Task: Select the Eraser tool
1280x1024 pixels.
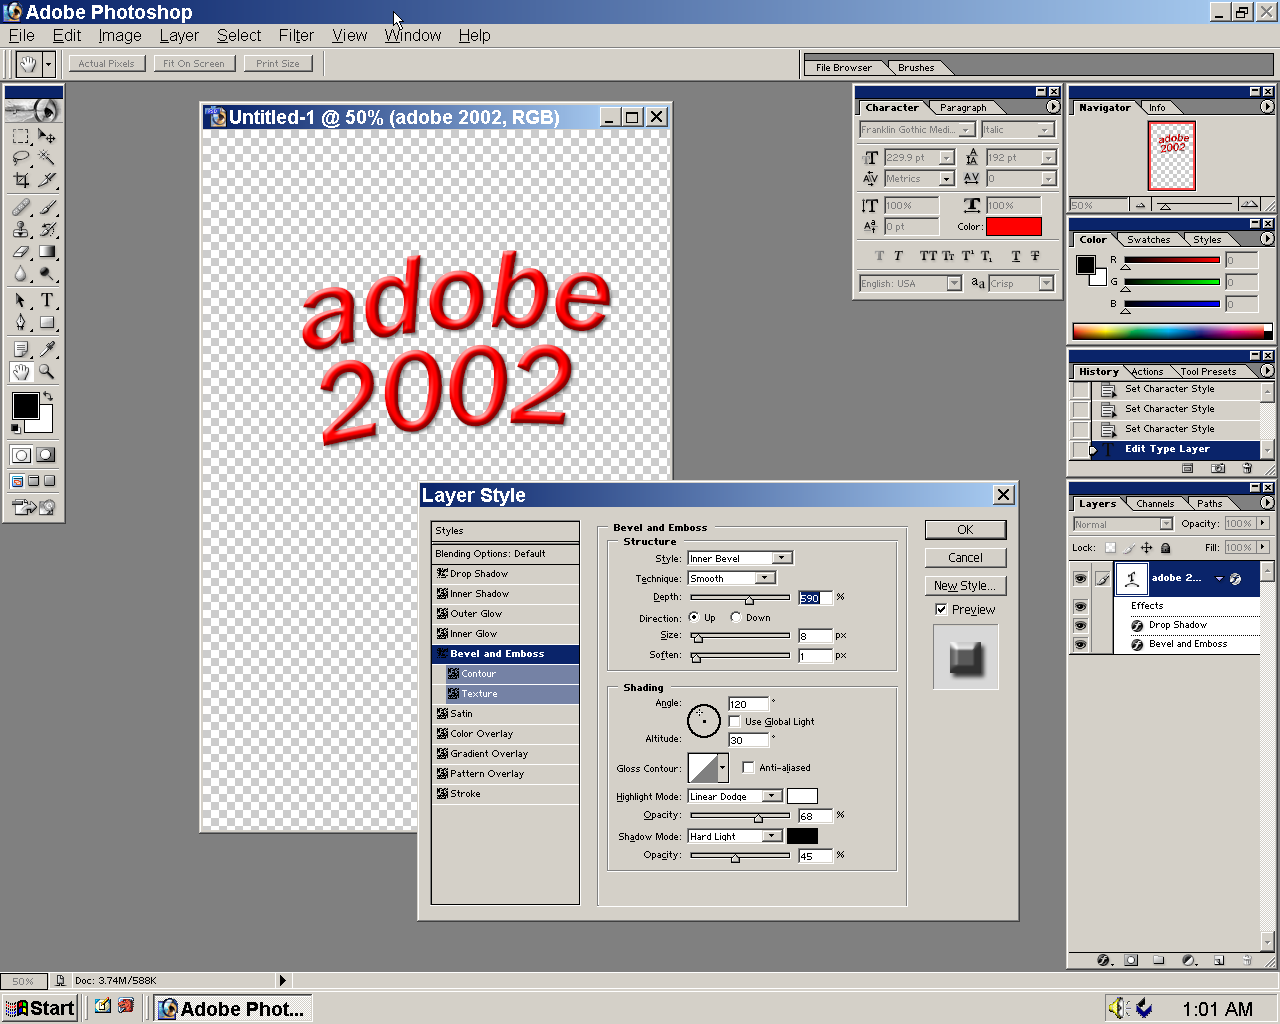Action: [x=21, y=251]
